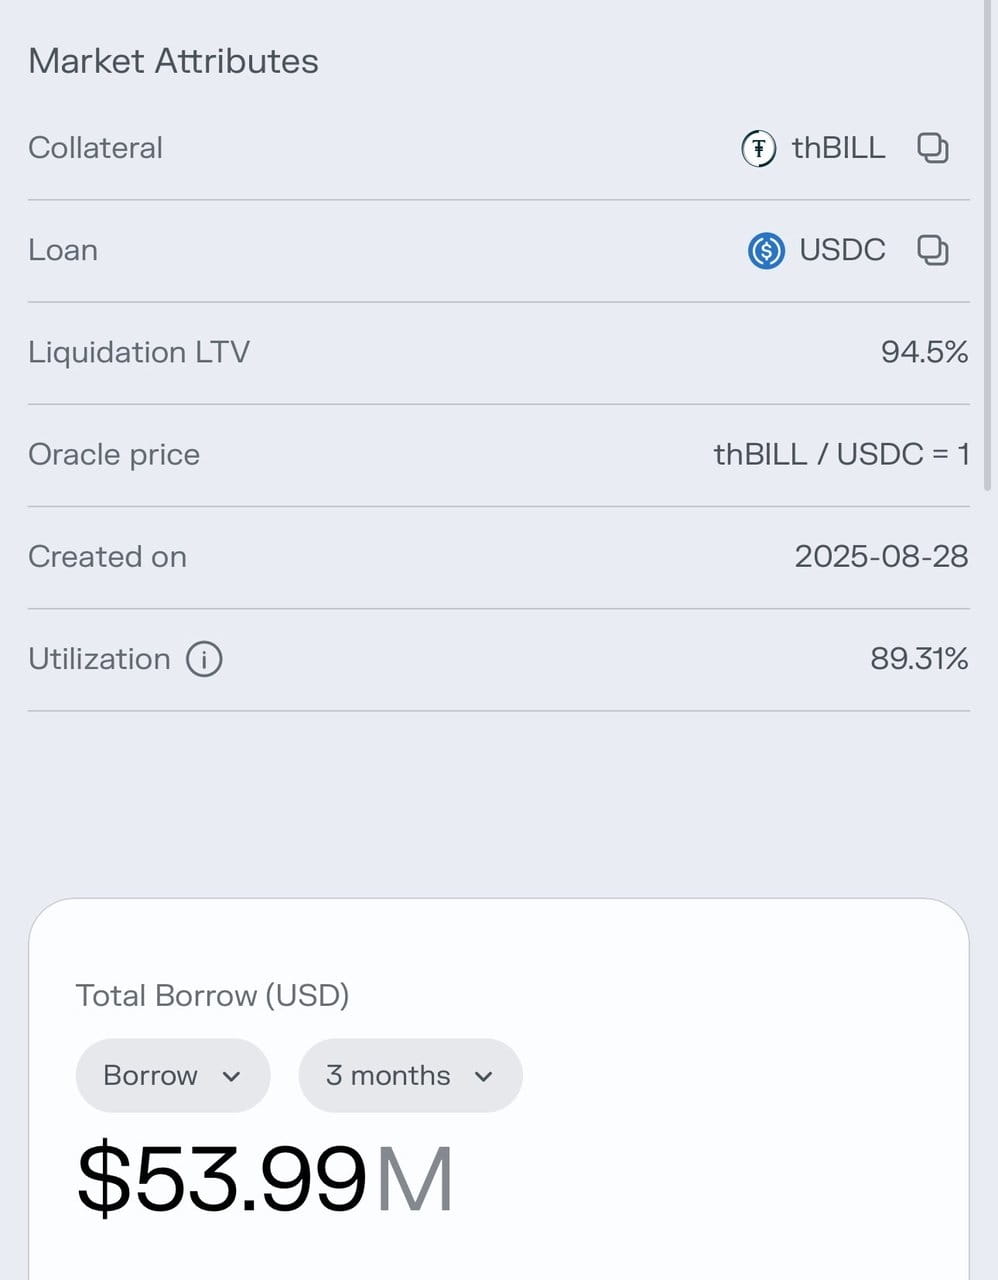Click the USDC loan name
This screenshot has width=998, height=1280.
pos(842,250)
